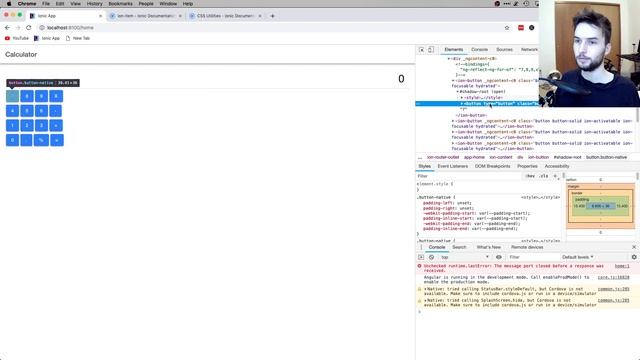Show the console sidebar icon

[x=421, y=257]
